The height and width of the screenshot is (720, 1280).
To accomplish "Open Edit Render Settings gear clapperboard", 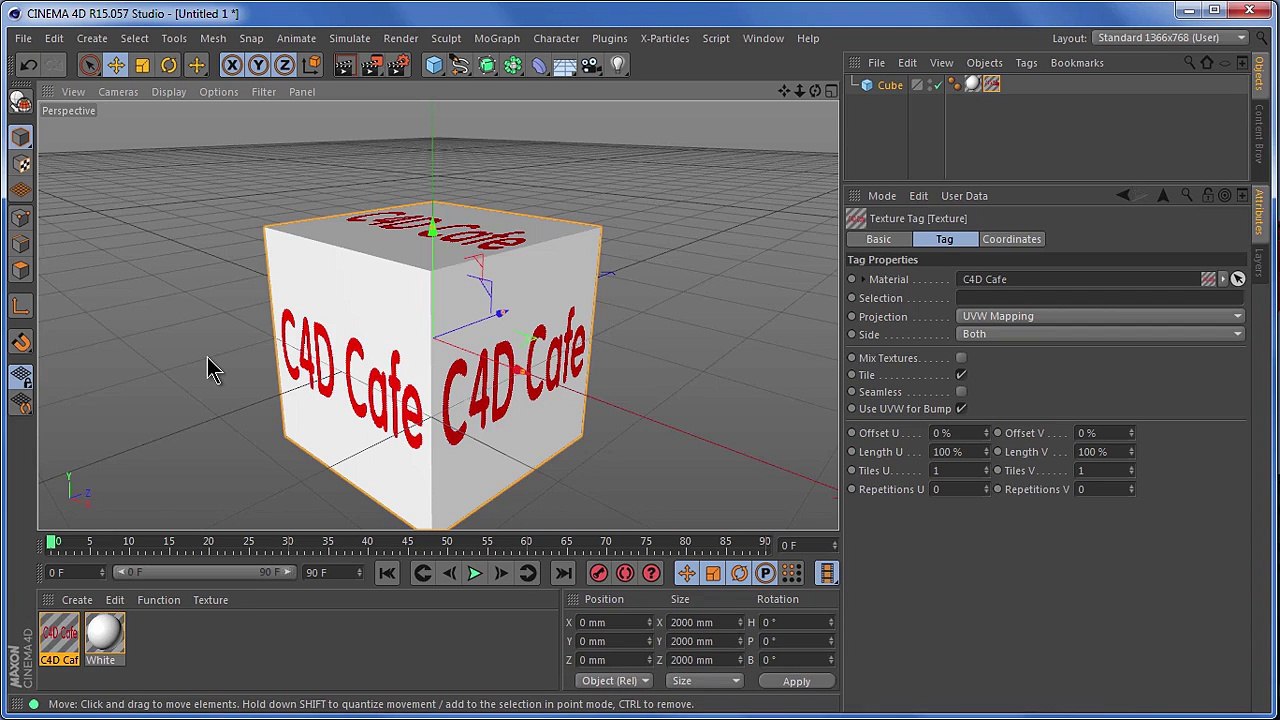I will pos(398,65).
